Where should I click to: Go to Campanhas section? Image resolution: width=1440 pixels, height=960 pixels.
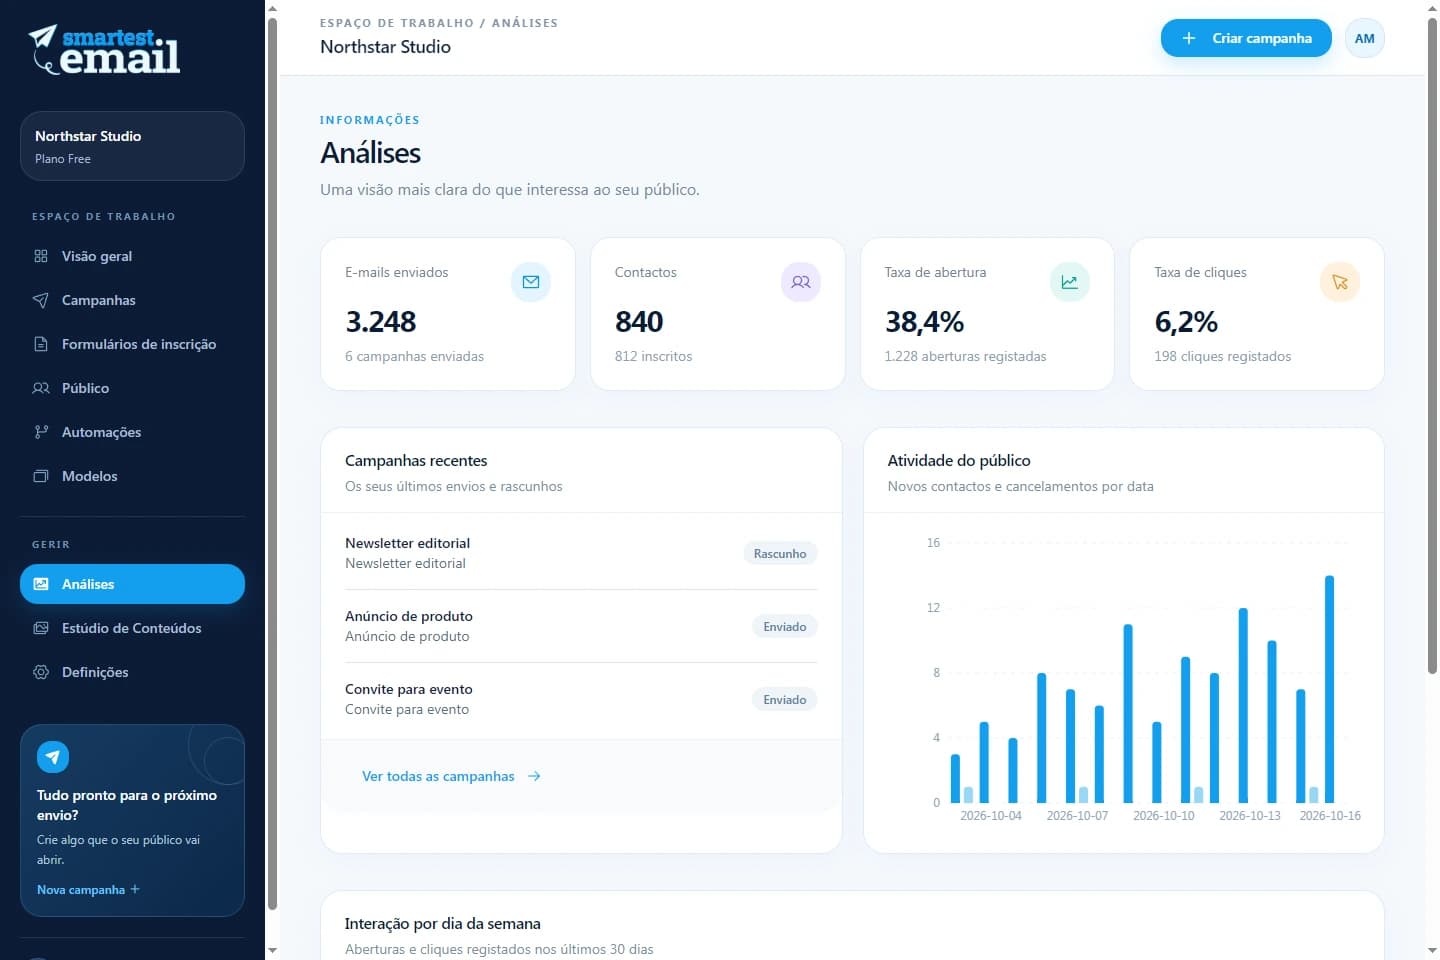[x=132, y=300]
